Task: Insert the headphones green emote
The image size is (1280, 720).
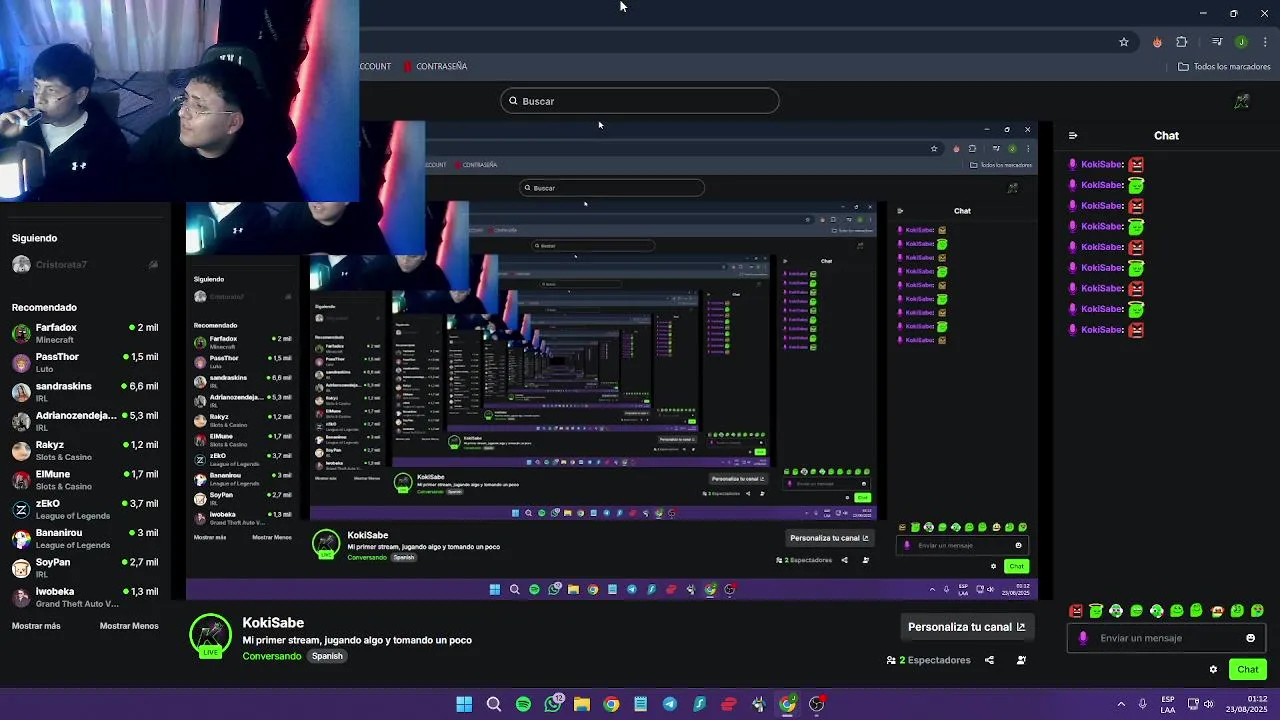Action: [1116, 611]
